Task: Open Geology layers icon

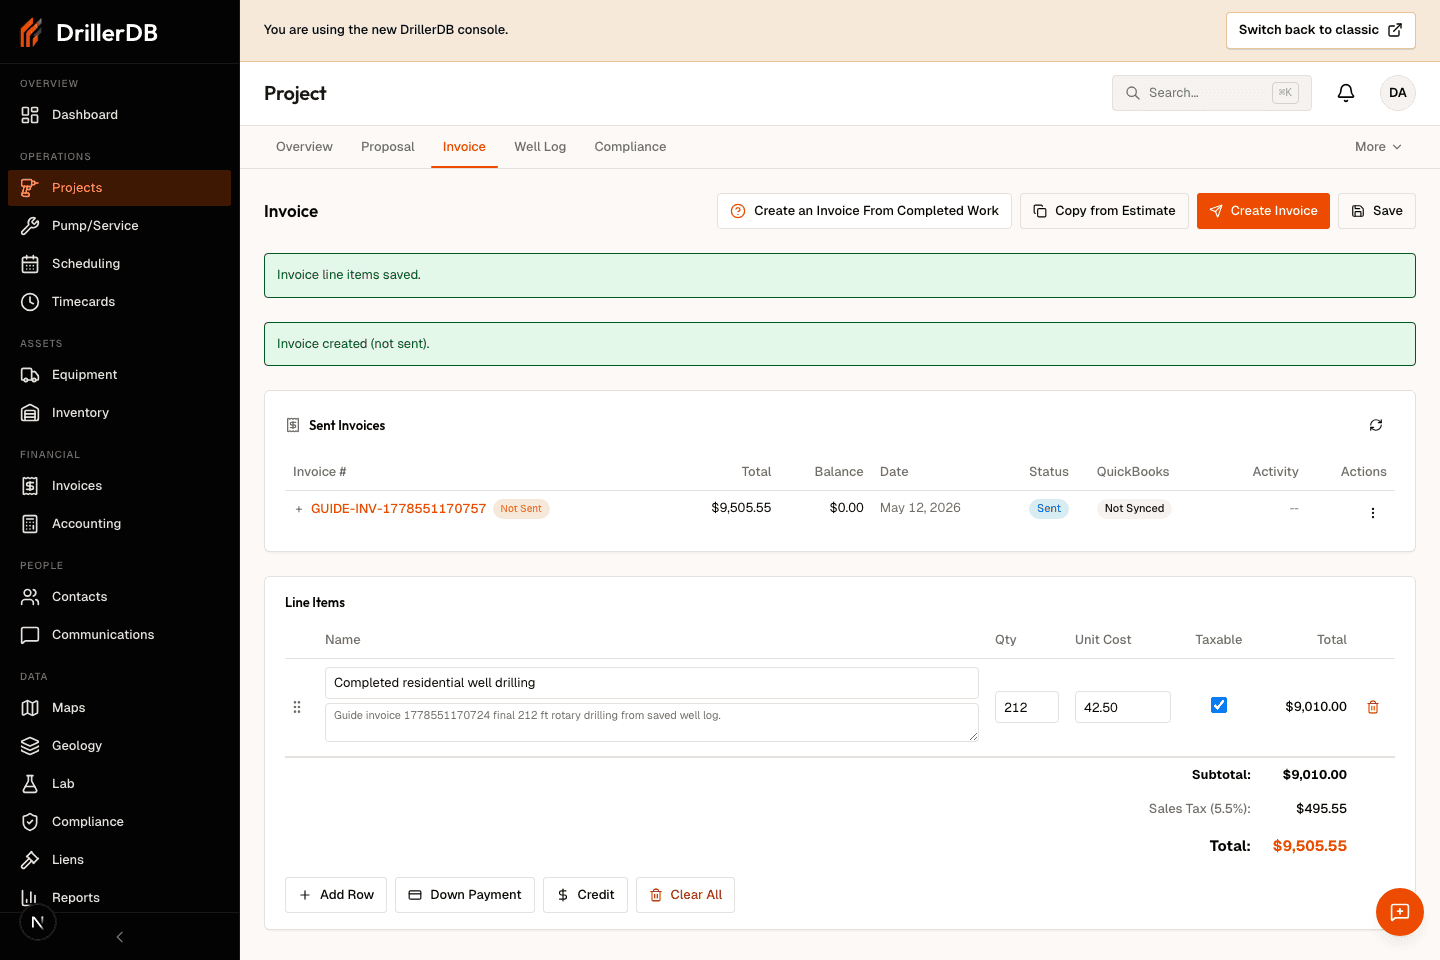Action: point(30,746)
